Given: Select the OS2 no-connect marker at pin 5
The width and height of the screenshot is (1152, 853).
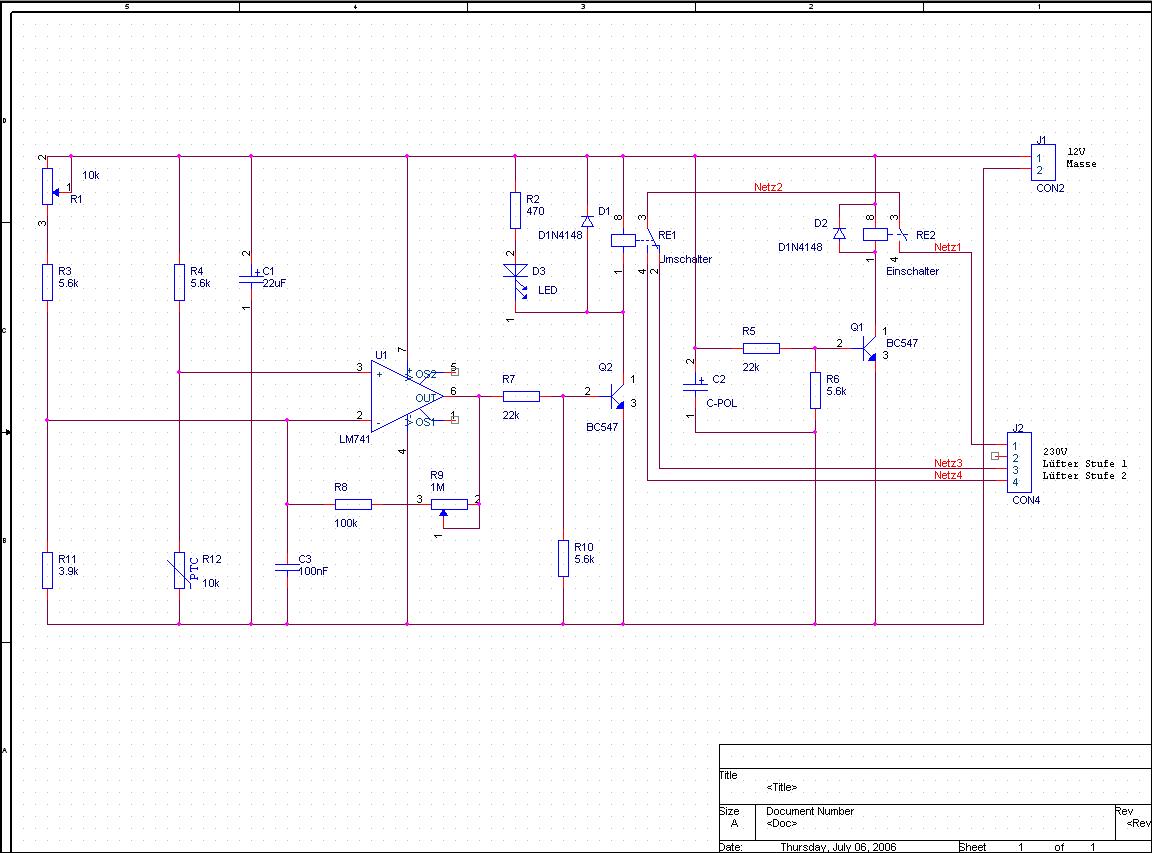Looking at the screenshot, I should pos(455,372).
